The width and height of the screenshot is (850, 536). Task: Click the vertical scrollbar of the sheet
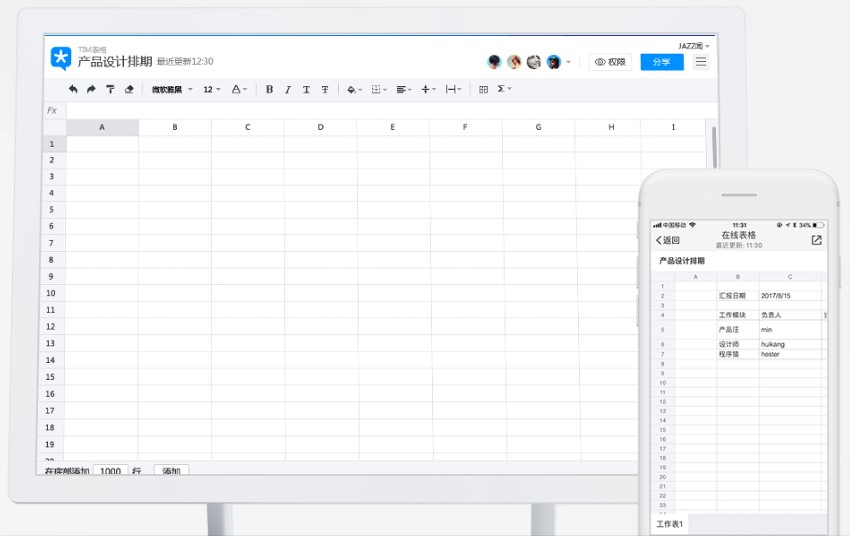pos(714,147)
